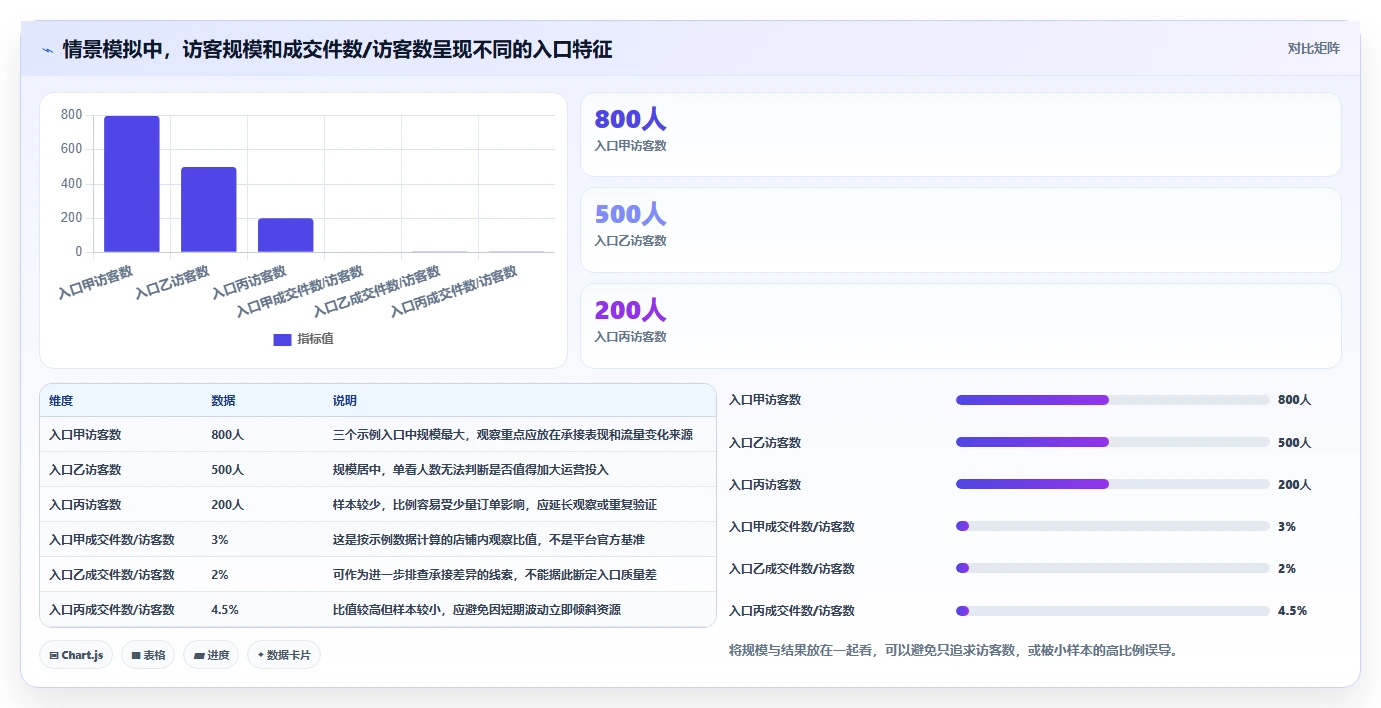Select 入口乙成交件数/访客数 table row label
Screen dimensions: 1381x708
112,575
